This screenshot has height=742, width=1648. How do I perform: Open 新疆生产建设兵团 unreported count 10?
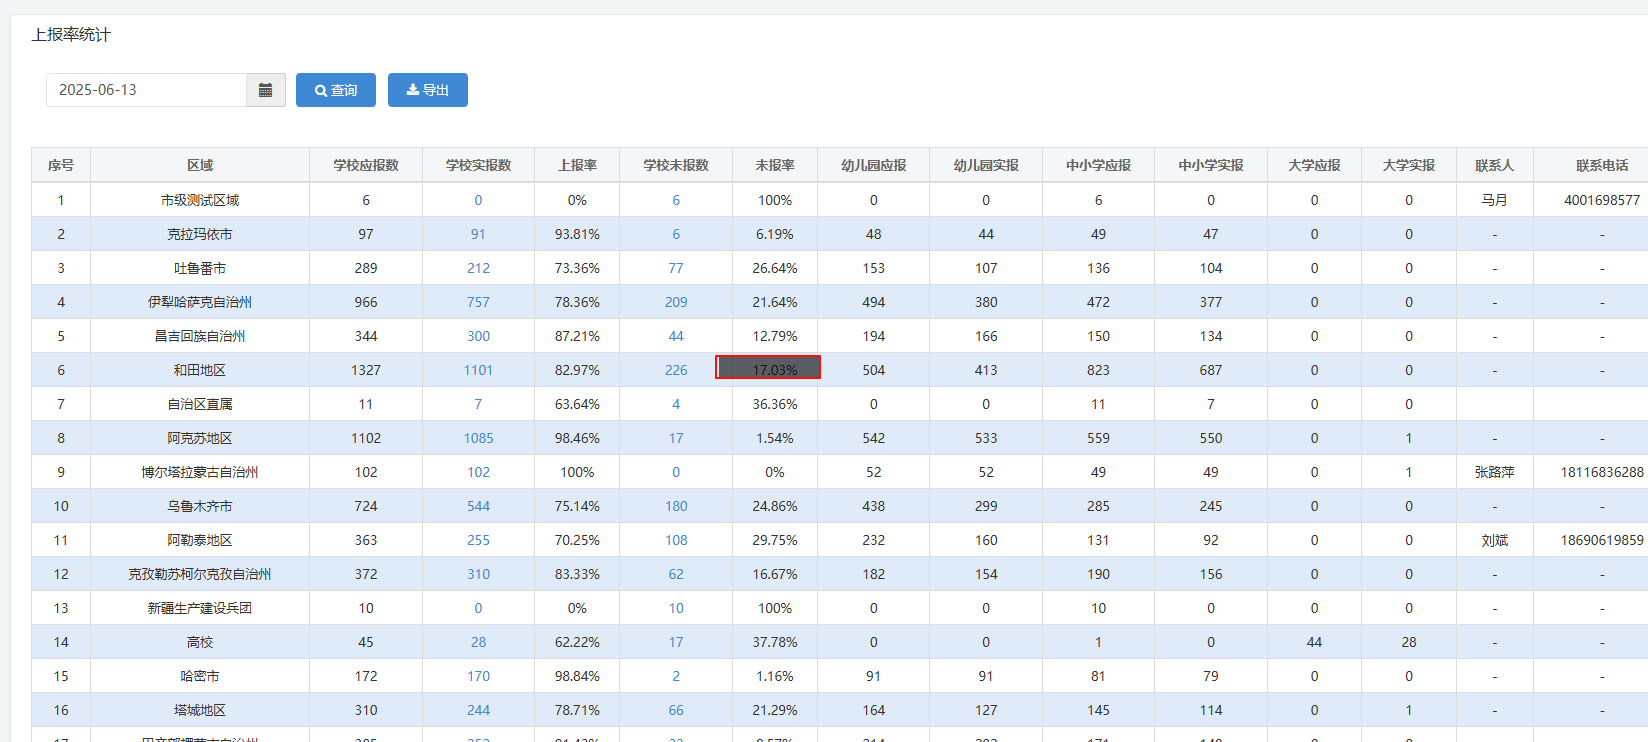coord(676,608)
